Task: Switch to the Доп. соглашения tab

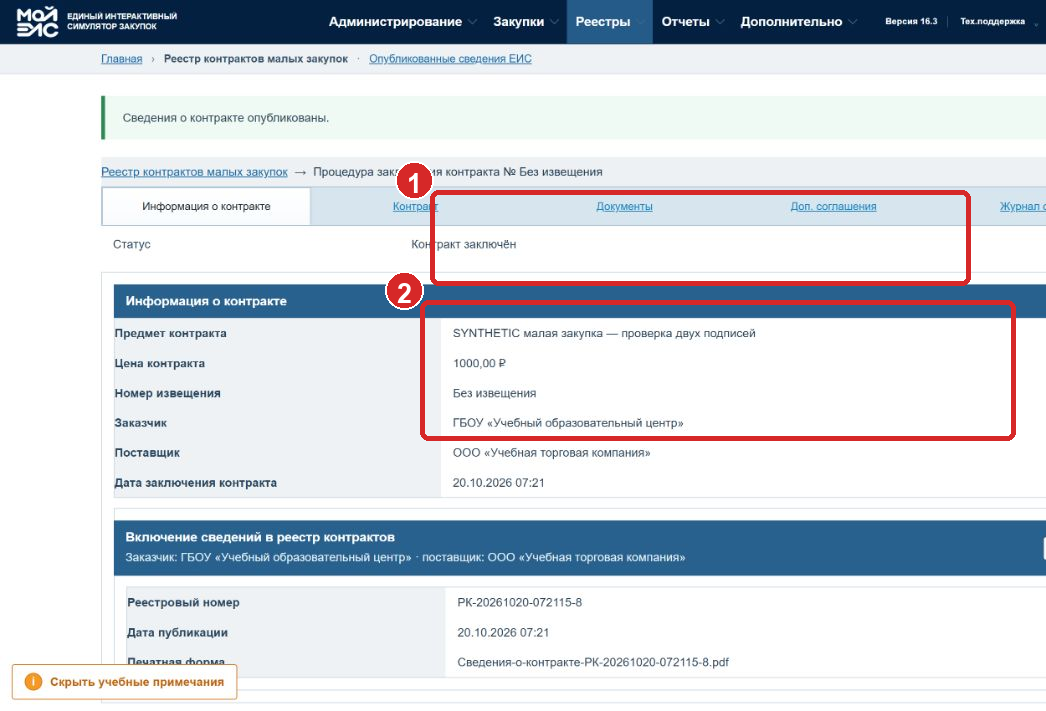Action: [x=833, y=206]
